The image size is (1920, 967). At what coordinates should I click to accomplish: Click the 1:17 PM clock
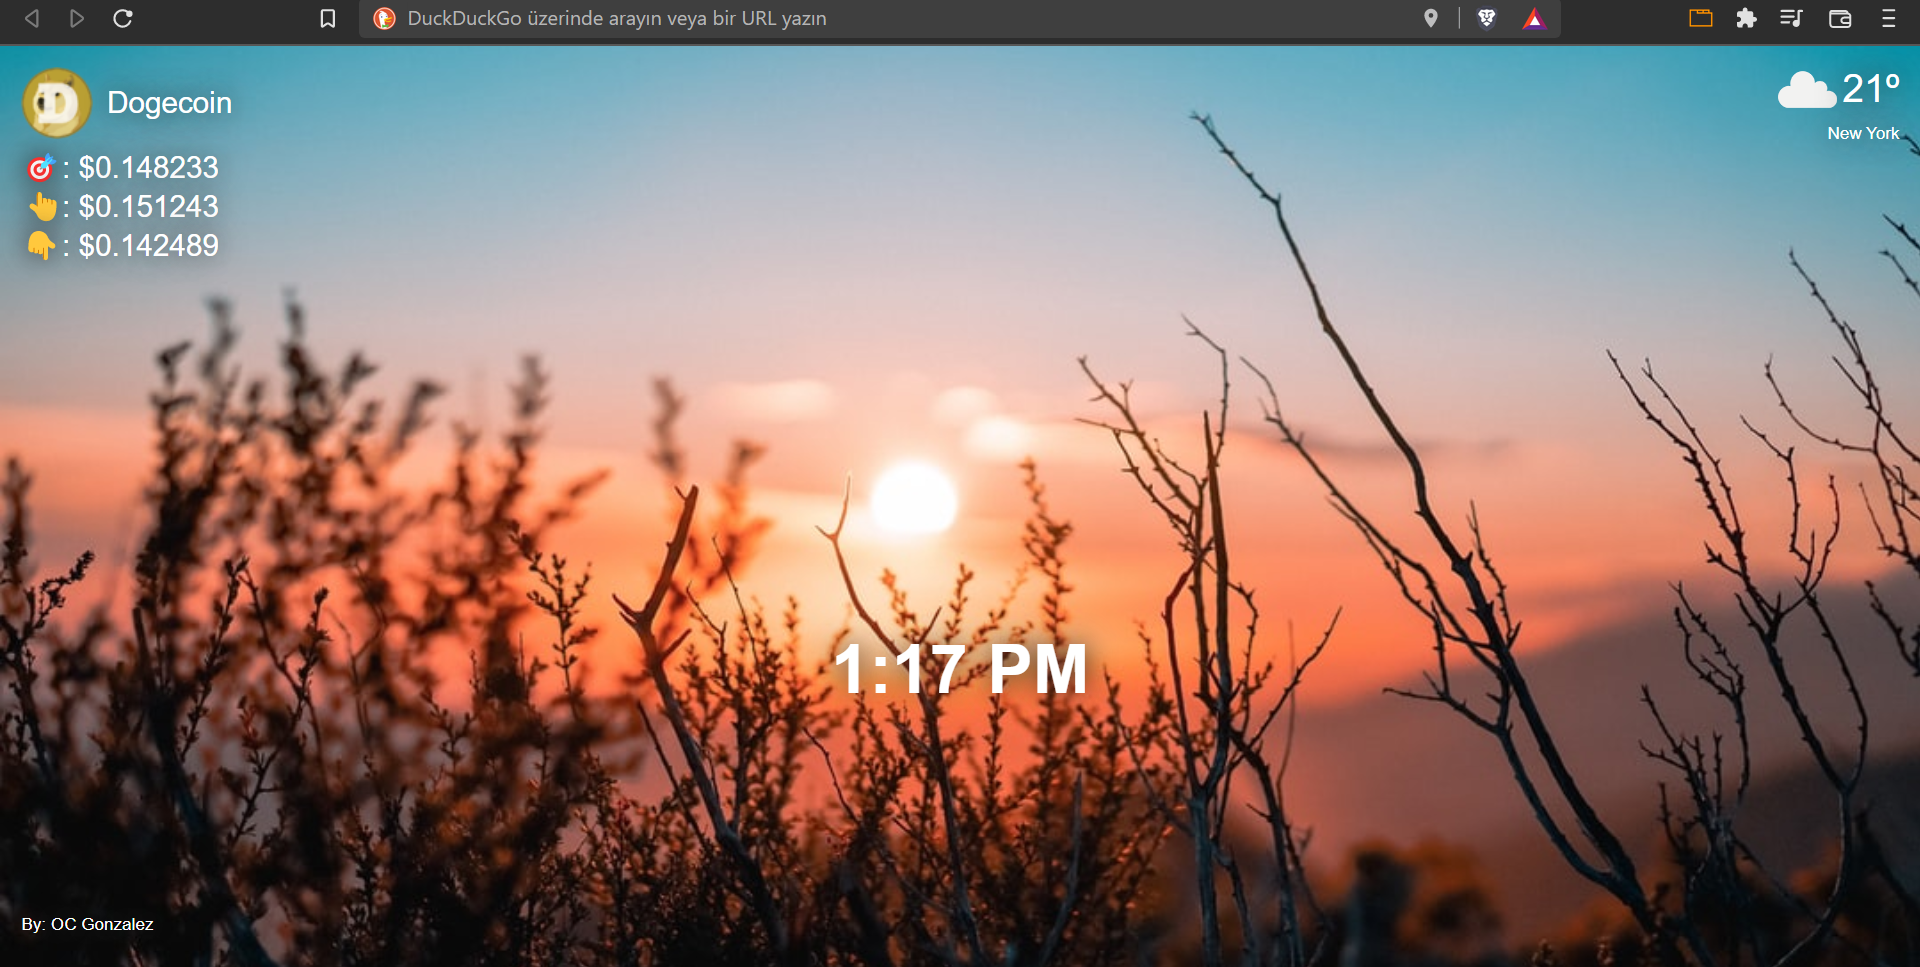(x=960, y=669)
